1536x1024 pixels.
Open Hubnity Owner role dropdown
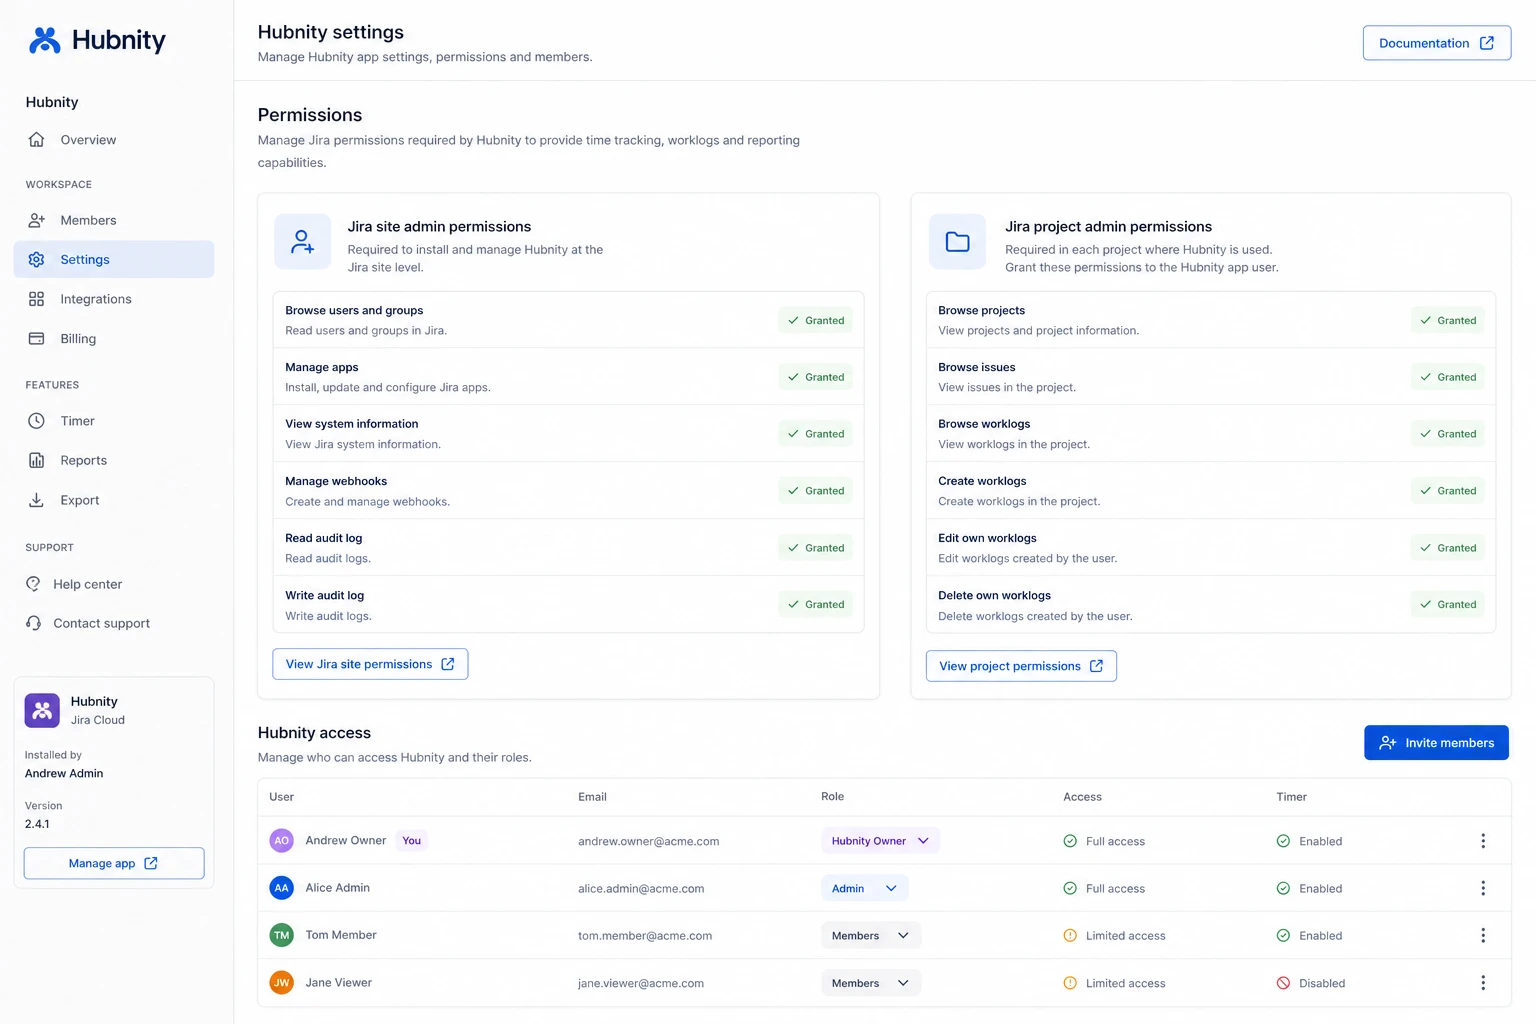tap(880, 841)
